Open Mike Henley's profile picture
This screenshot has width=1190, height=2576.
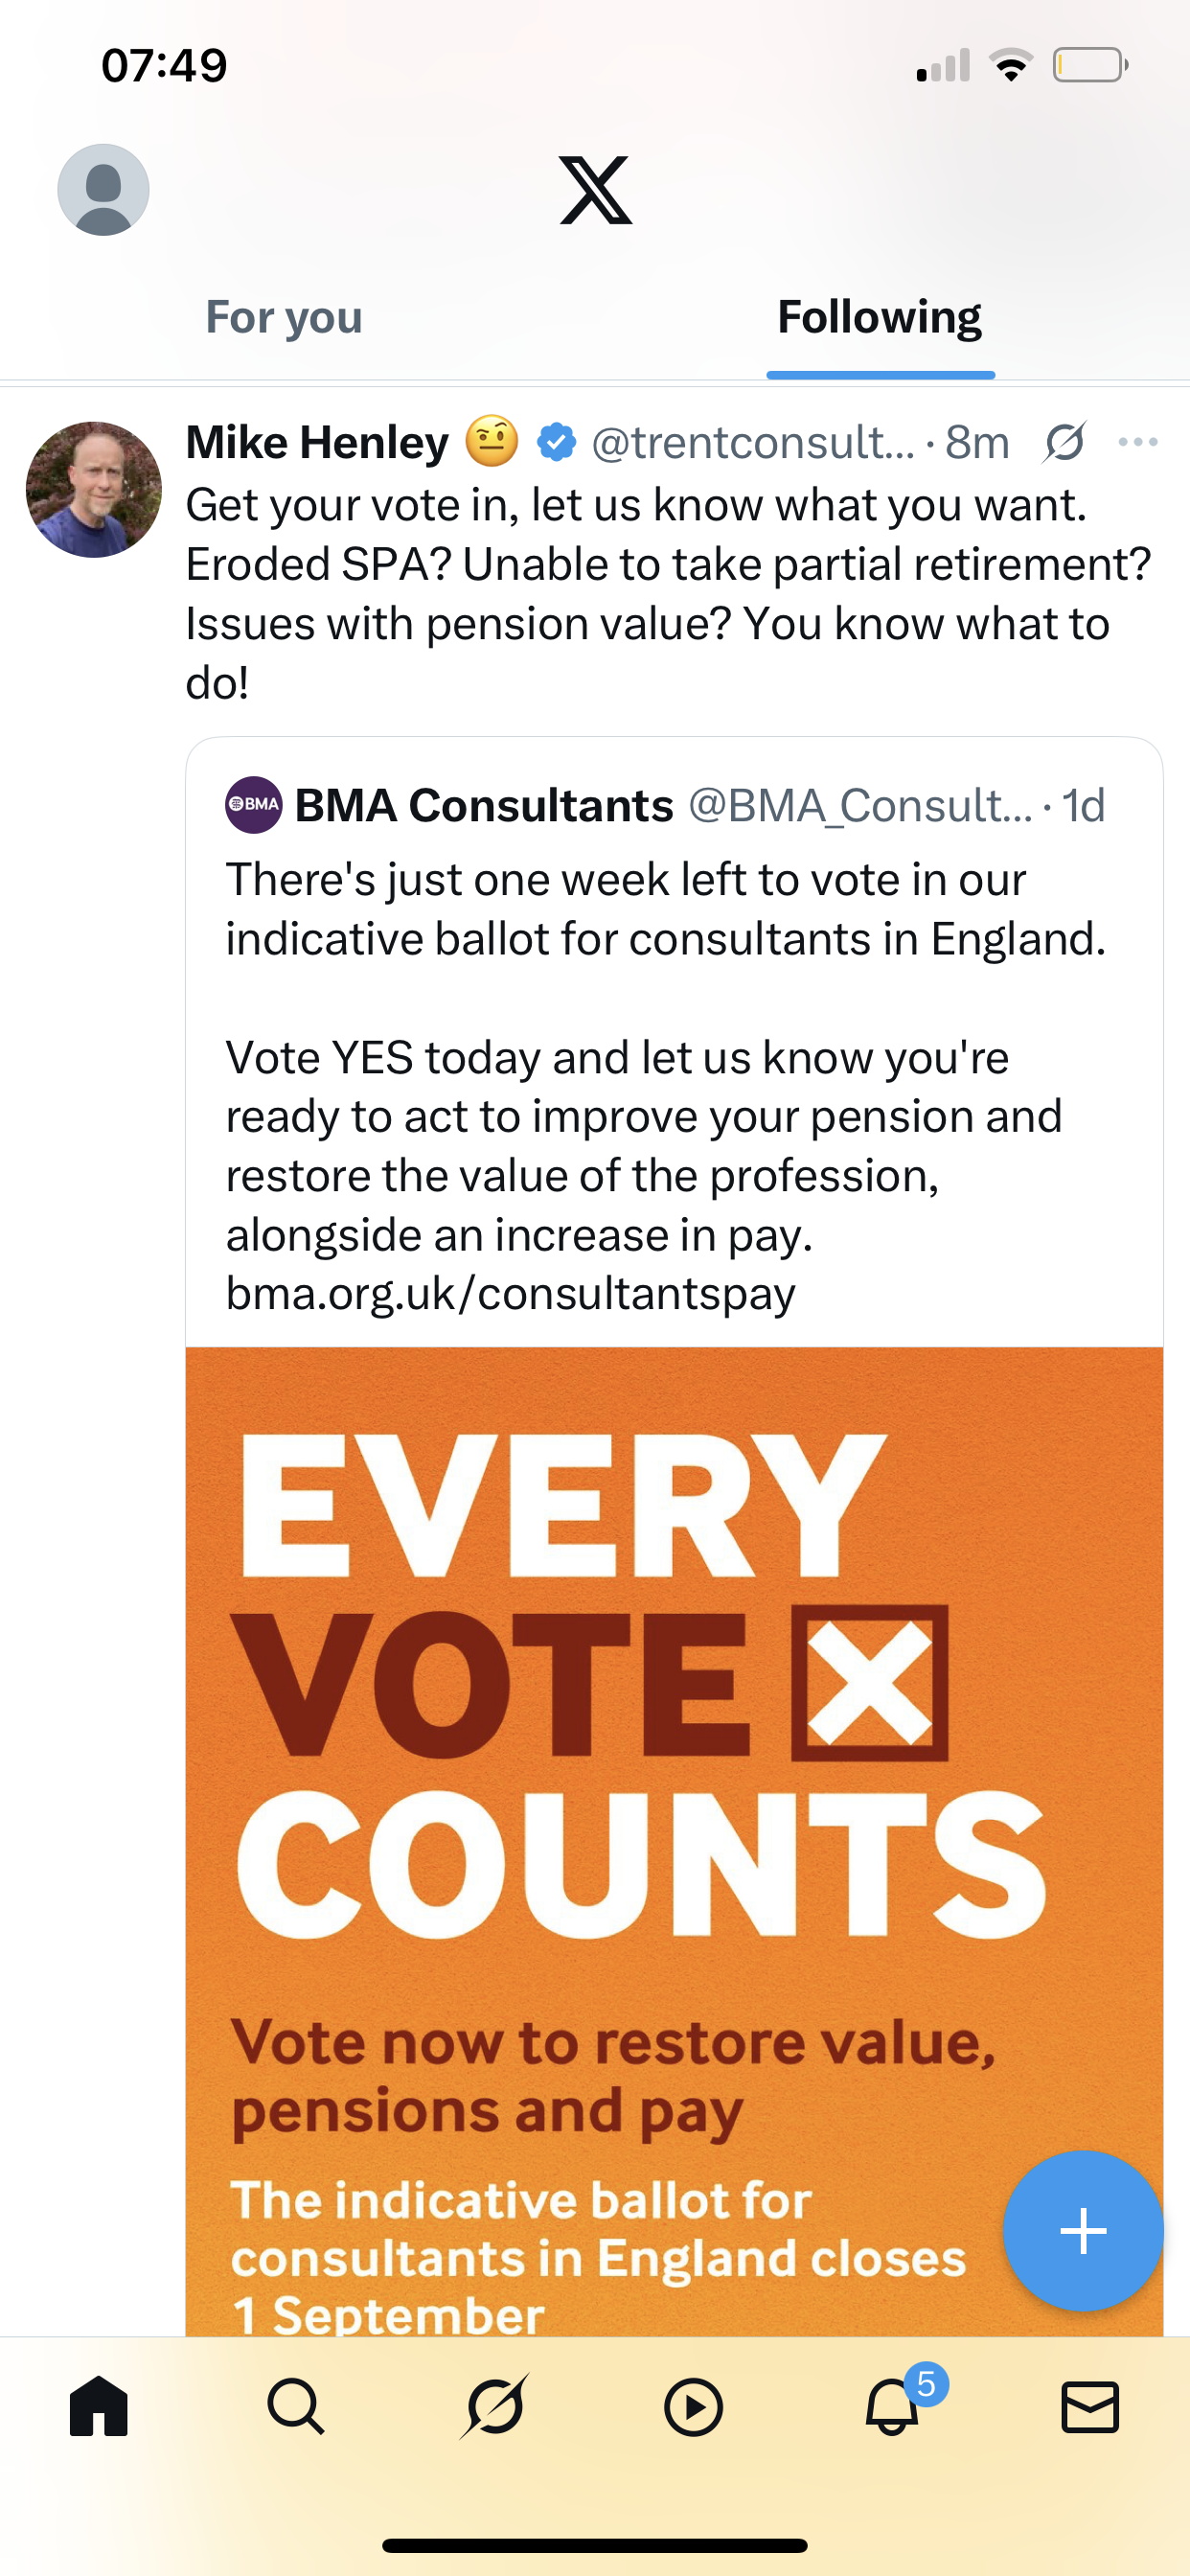point(94,490)
